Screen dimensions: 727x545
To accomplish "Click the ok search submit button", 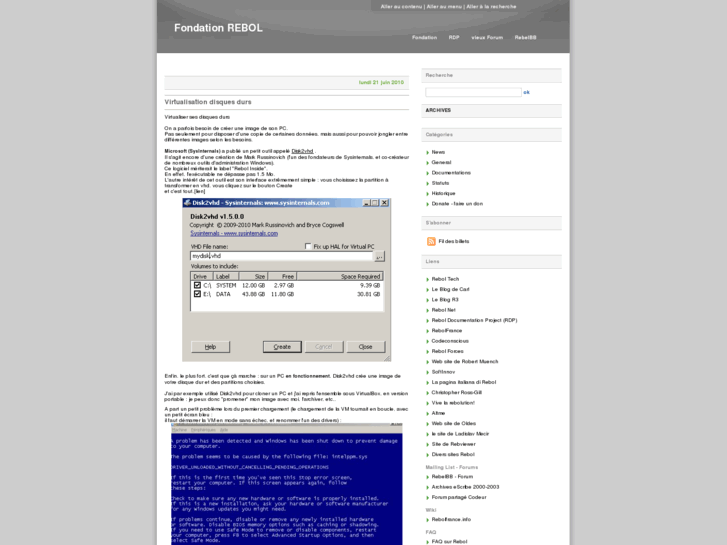I will click(x=527, y=92).
